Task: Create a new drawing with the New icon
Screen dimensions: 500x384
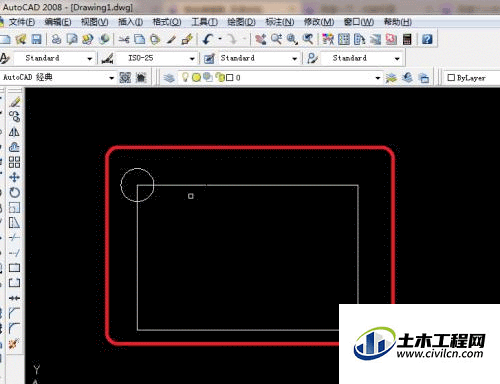Action: coord(5,39)
